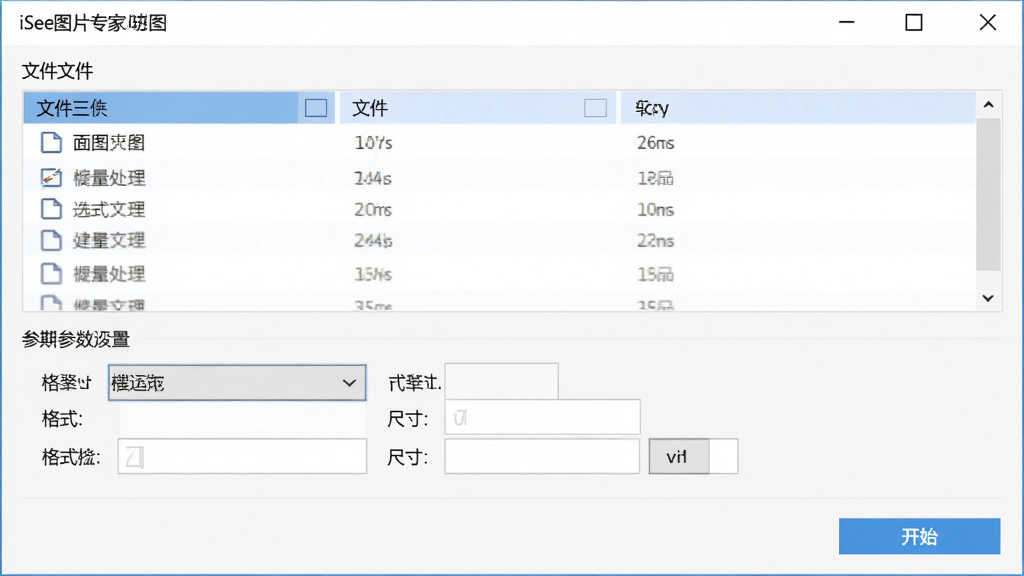1024x576 pixels.
Task: Select the 选式文理 row name
Action: [109, 210]
